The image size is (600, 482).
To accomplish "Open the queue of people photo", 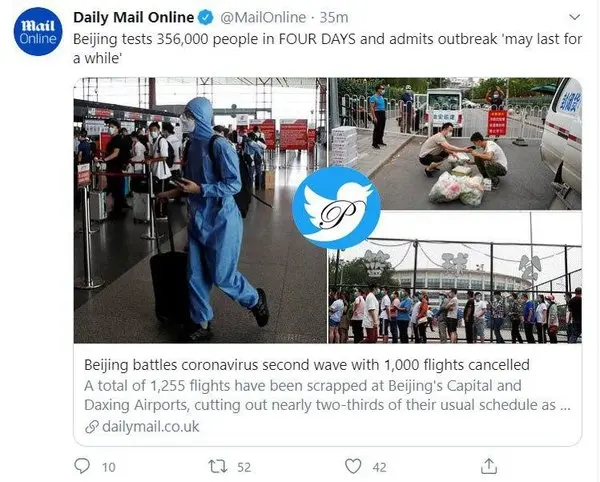I will pyautogui.click(x=455, y=278).
